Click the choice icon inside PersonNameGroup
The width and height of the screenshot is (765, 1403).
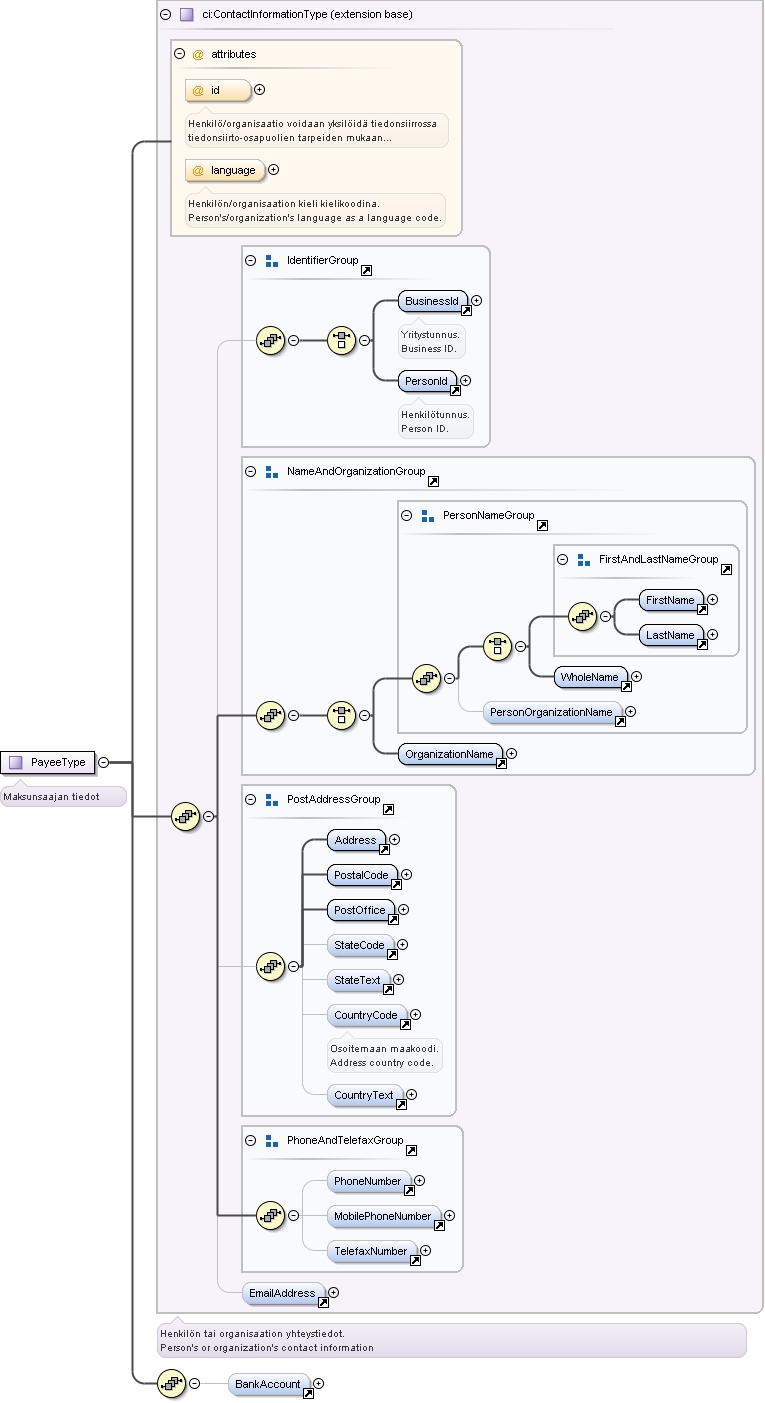tap(498, 646)
